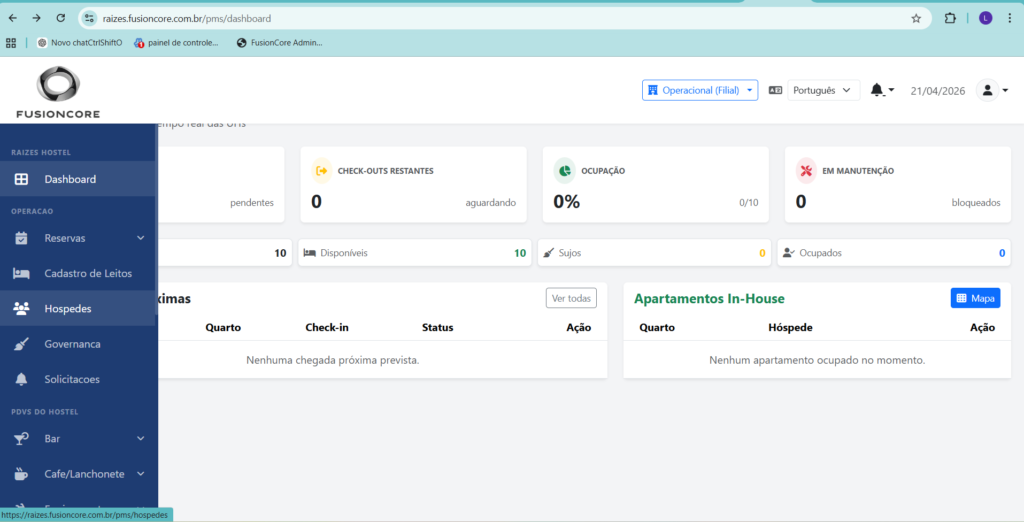Image resolution: width=1024 pixels, height=522 pixels.
Task: Open the apps grid in bookmarks bar
Action: click(x=10, y=43)
